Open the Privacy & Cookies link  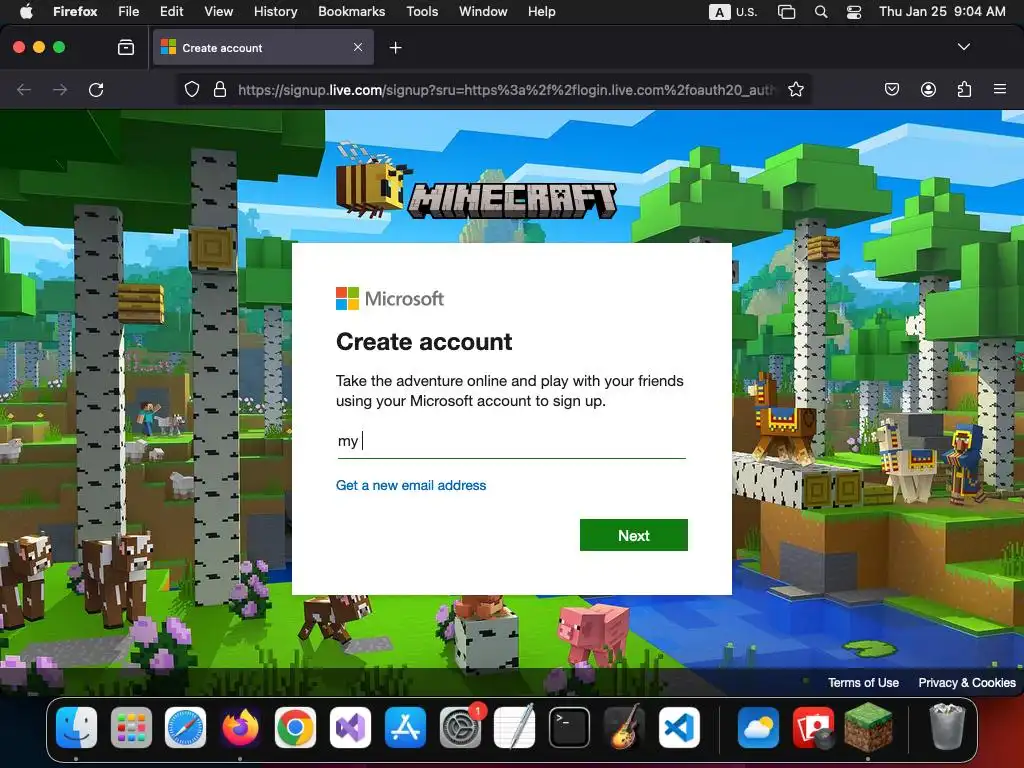click(x=967, y=682)
